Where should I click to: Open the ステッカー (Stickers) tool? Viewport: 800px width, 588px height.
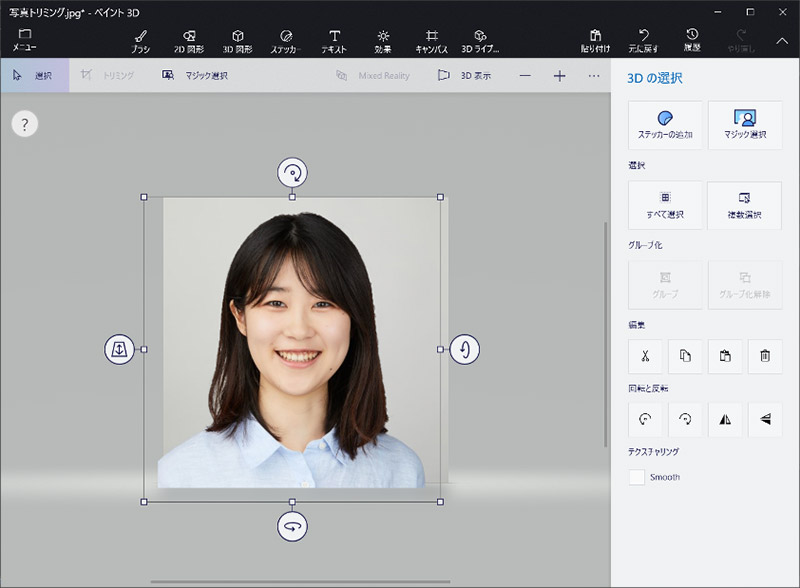(x=286, y=40)
